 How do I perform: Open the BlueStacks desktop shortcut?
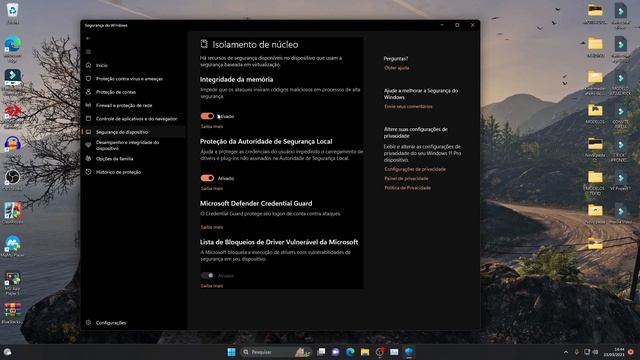(13, 311)
